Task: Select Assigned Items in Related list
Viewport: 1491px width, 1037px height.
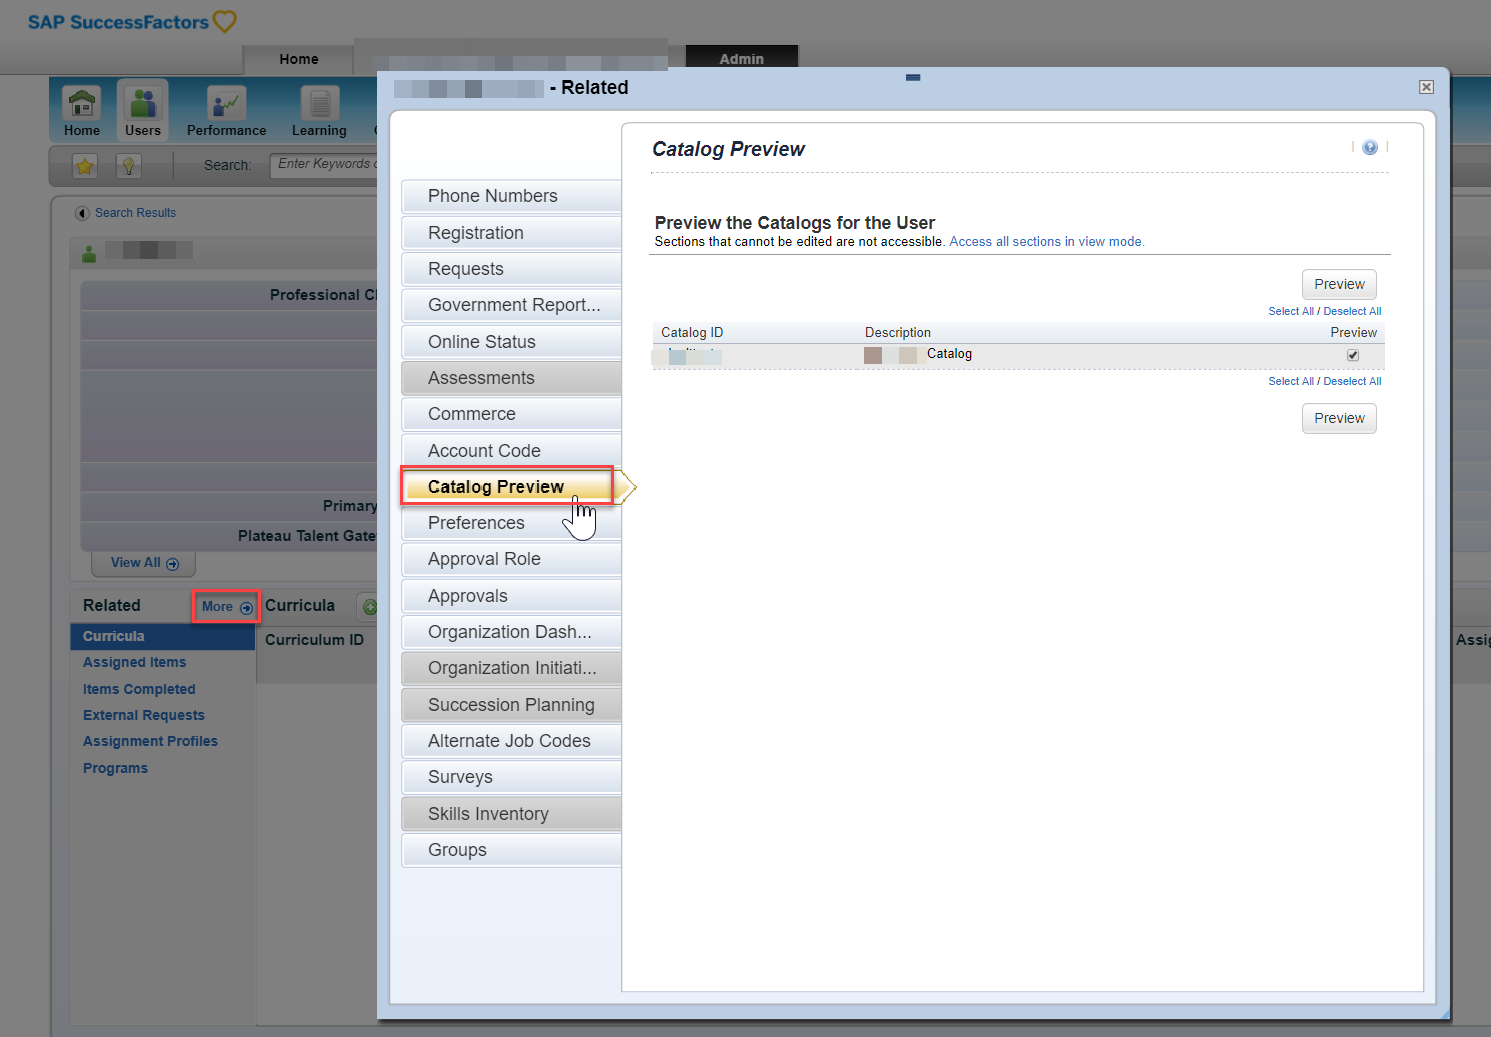Action: point(134,663)
